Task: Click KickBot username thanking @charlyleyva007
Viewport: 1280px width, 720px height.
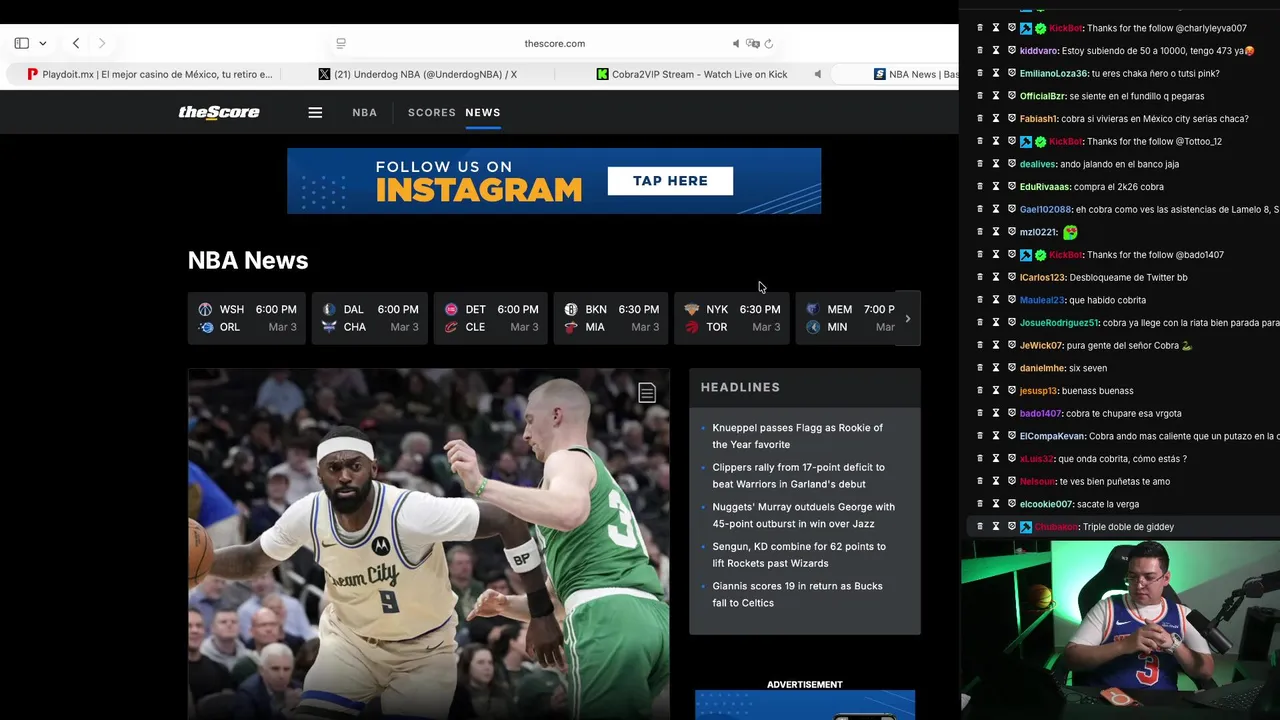Action: [x=1065, y=28]
